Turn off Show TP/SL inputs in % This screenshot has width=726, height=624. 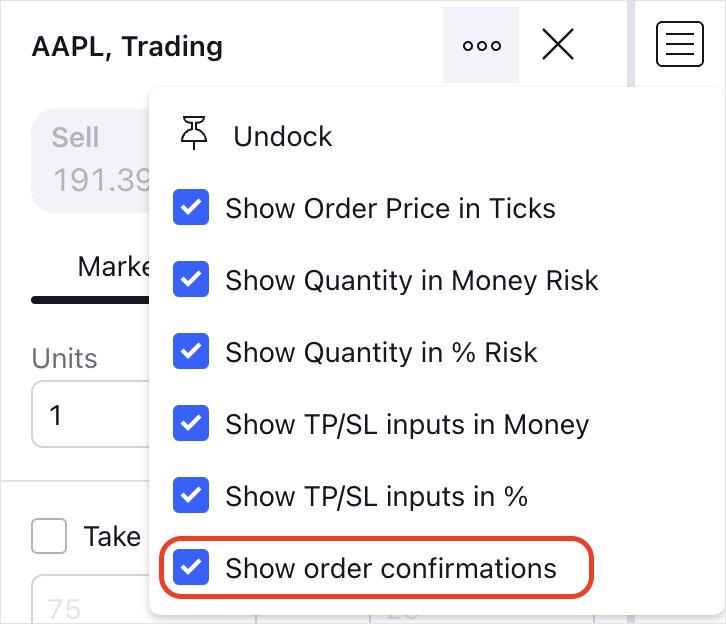click(x=191, y=496)
